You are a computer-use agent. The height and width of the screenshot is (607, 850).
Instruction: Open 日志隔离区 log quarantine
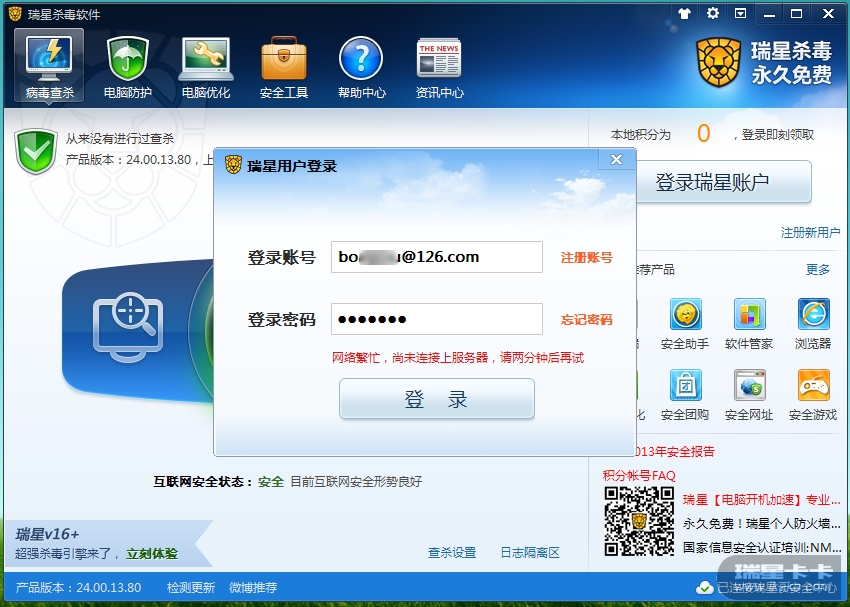pyautogui.click(x=530, y=553)
